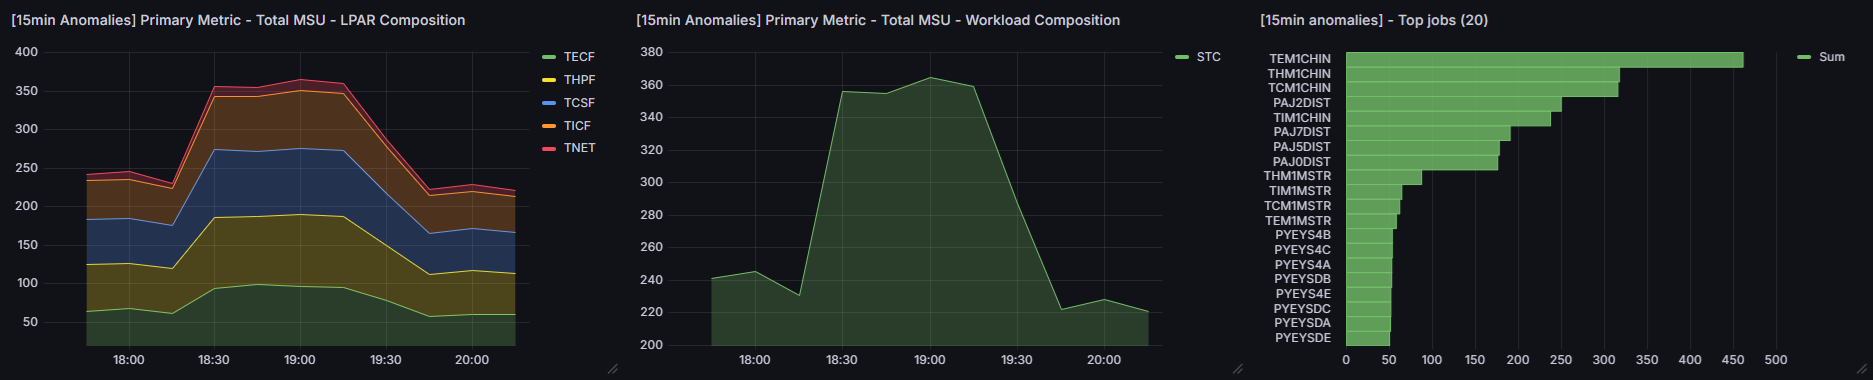Toggle Sum series in Top jobs legend
Image resolution: width=1873 pixels, height=380 pixels.
pyautogui.click(x=1832, y=57)
